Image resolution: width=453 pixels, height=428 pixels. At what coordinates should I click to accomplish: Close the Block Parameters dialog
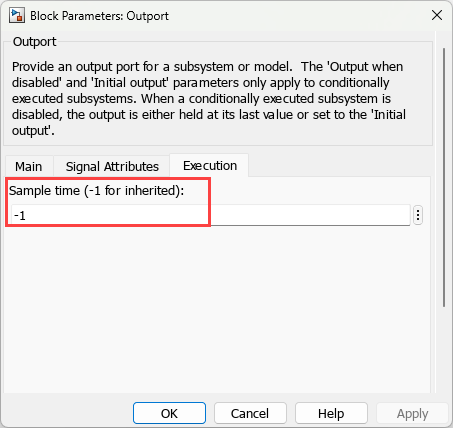click(x=437, y=15)
